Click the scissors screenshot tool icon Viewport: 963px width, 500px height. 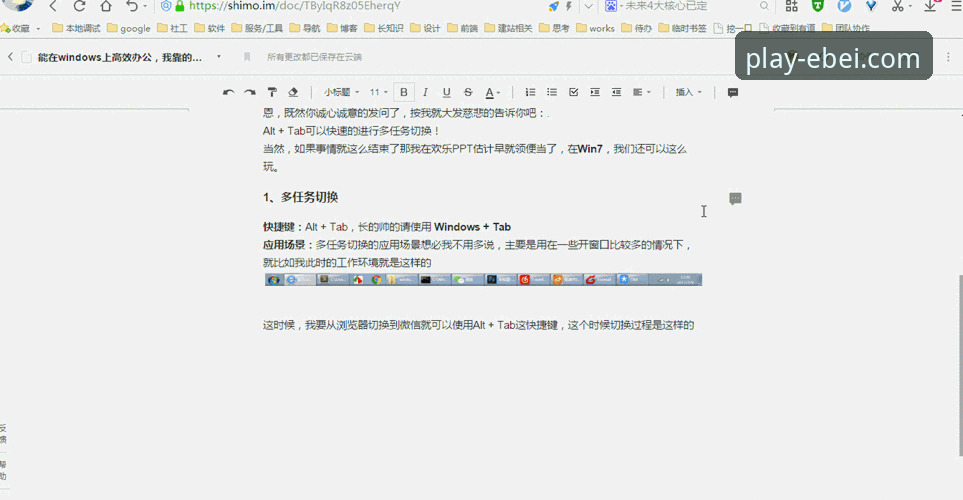tap(898, 6)
